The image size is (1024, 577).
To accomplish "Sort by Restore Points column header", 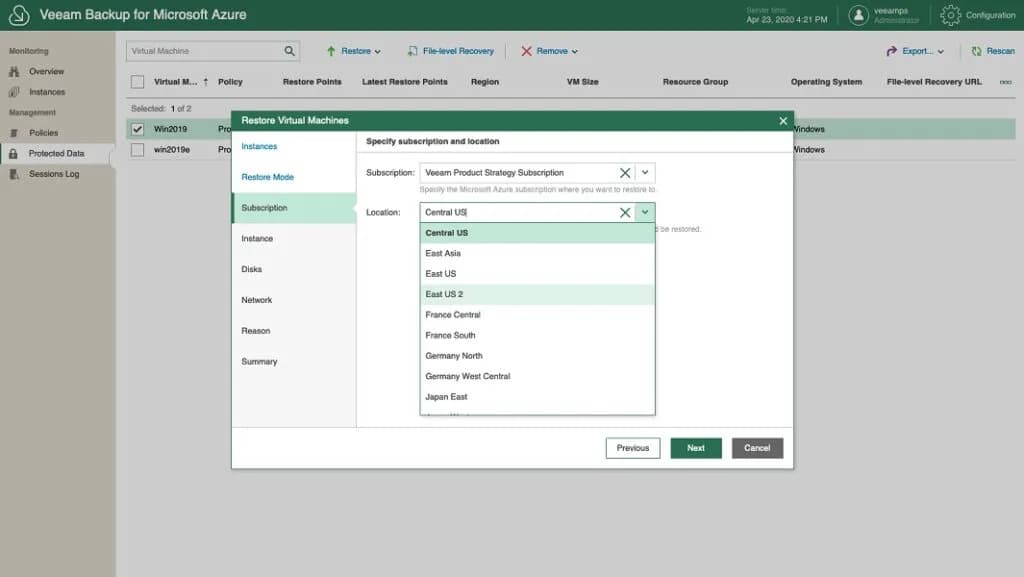I will coord(312,82).
